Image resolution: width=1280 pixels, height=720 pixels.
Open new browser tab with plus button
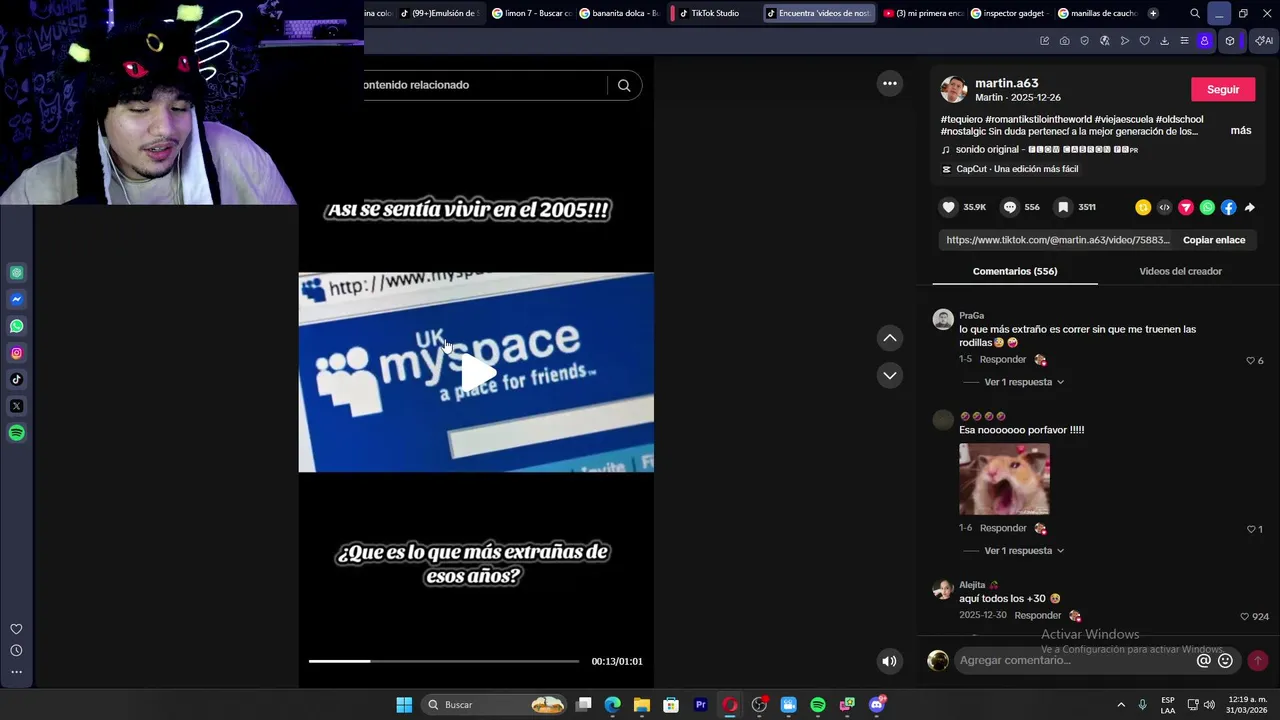[1153, 13]
